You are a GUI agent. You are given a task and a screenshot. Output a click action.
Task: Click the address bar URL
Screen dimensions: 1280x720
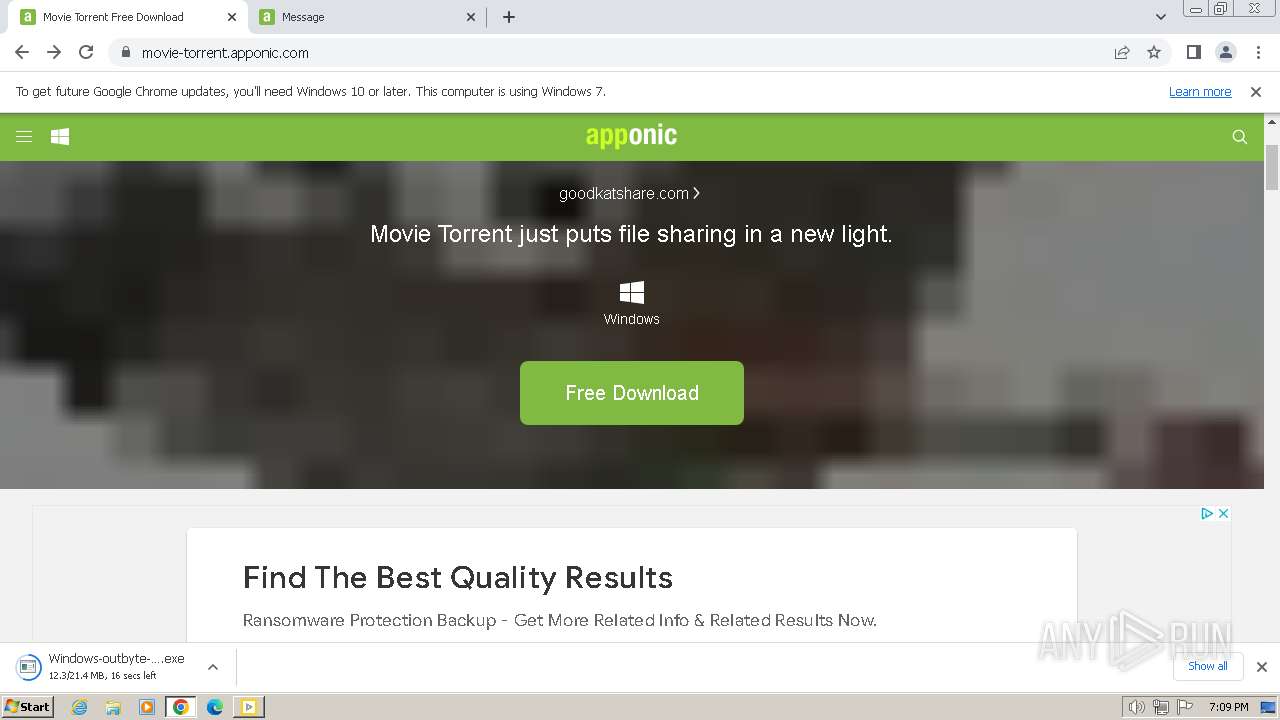(x=225, y=52)
